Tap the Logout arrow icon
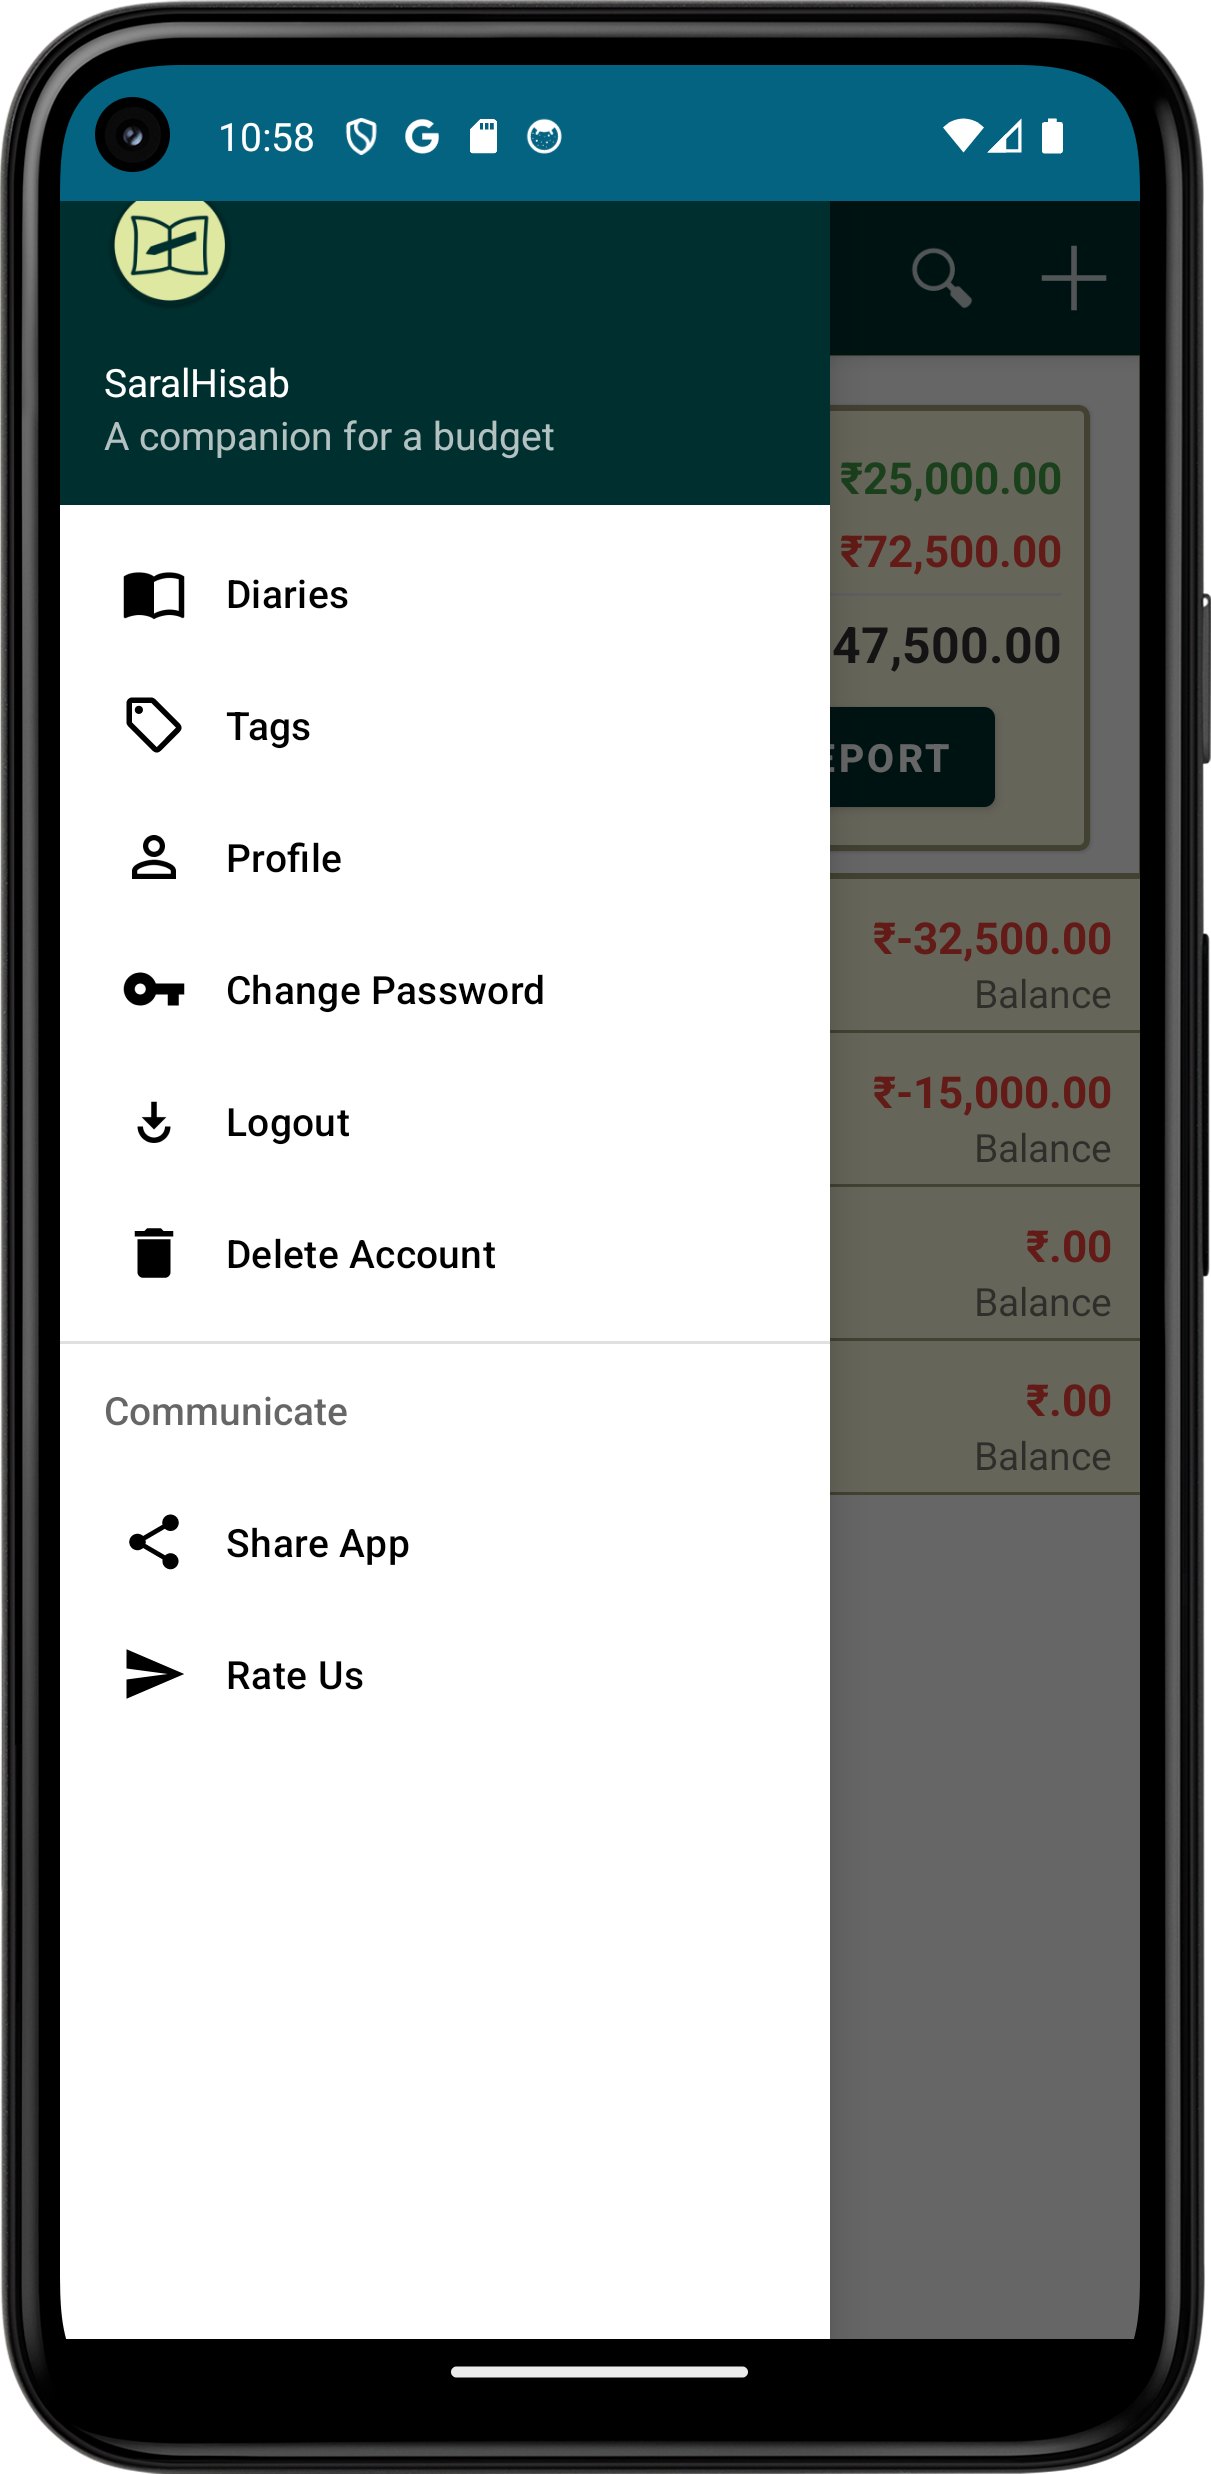The width and height of the screenshot is (1211, 2474). click(154, 1122)
